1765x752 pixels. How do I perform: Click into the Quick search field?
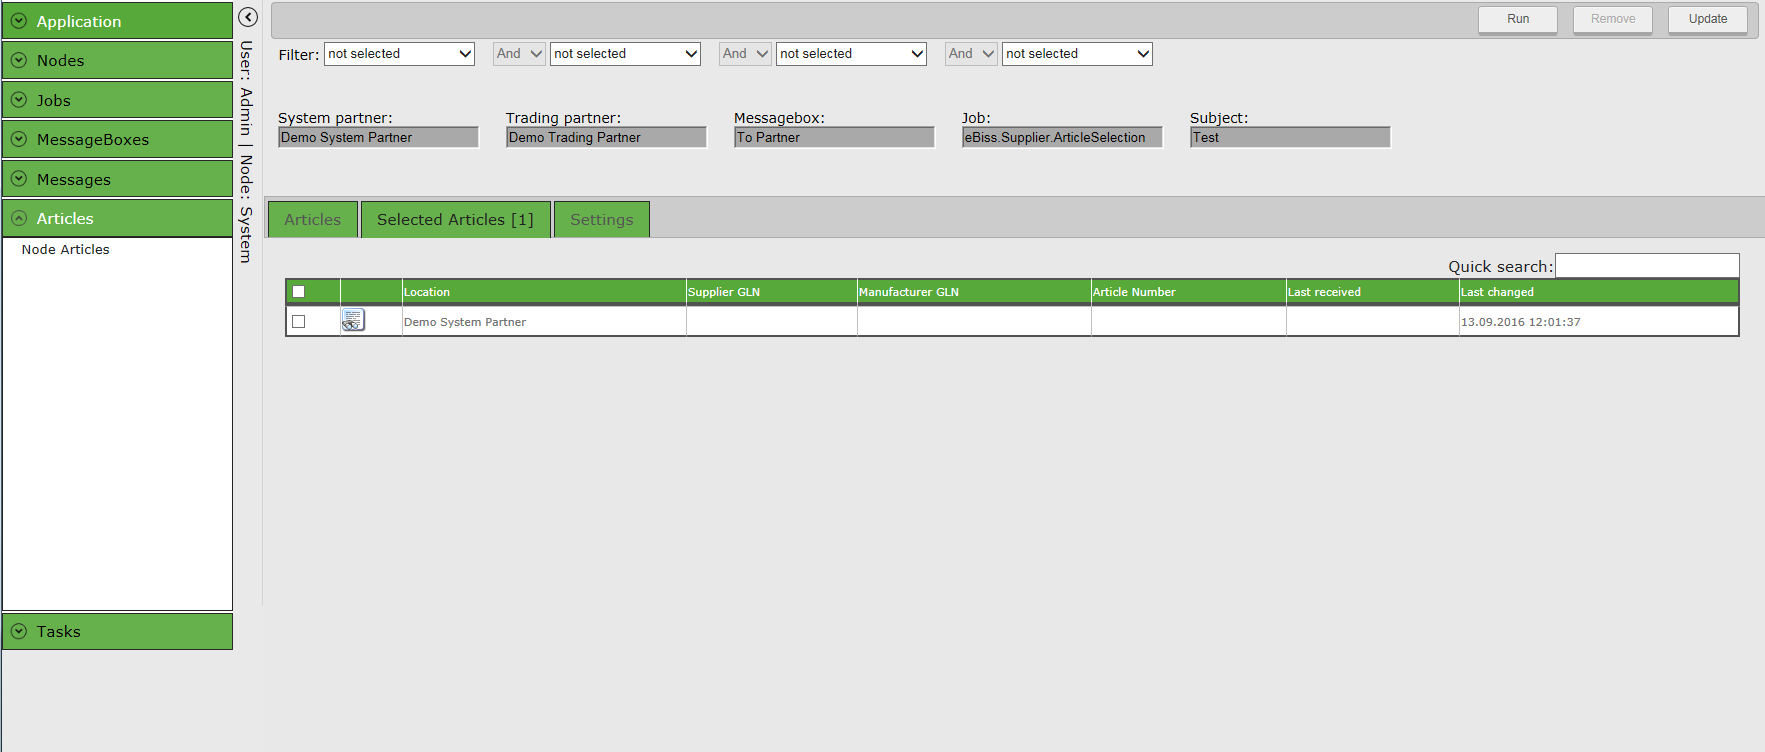coord(1646,265)
